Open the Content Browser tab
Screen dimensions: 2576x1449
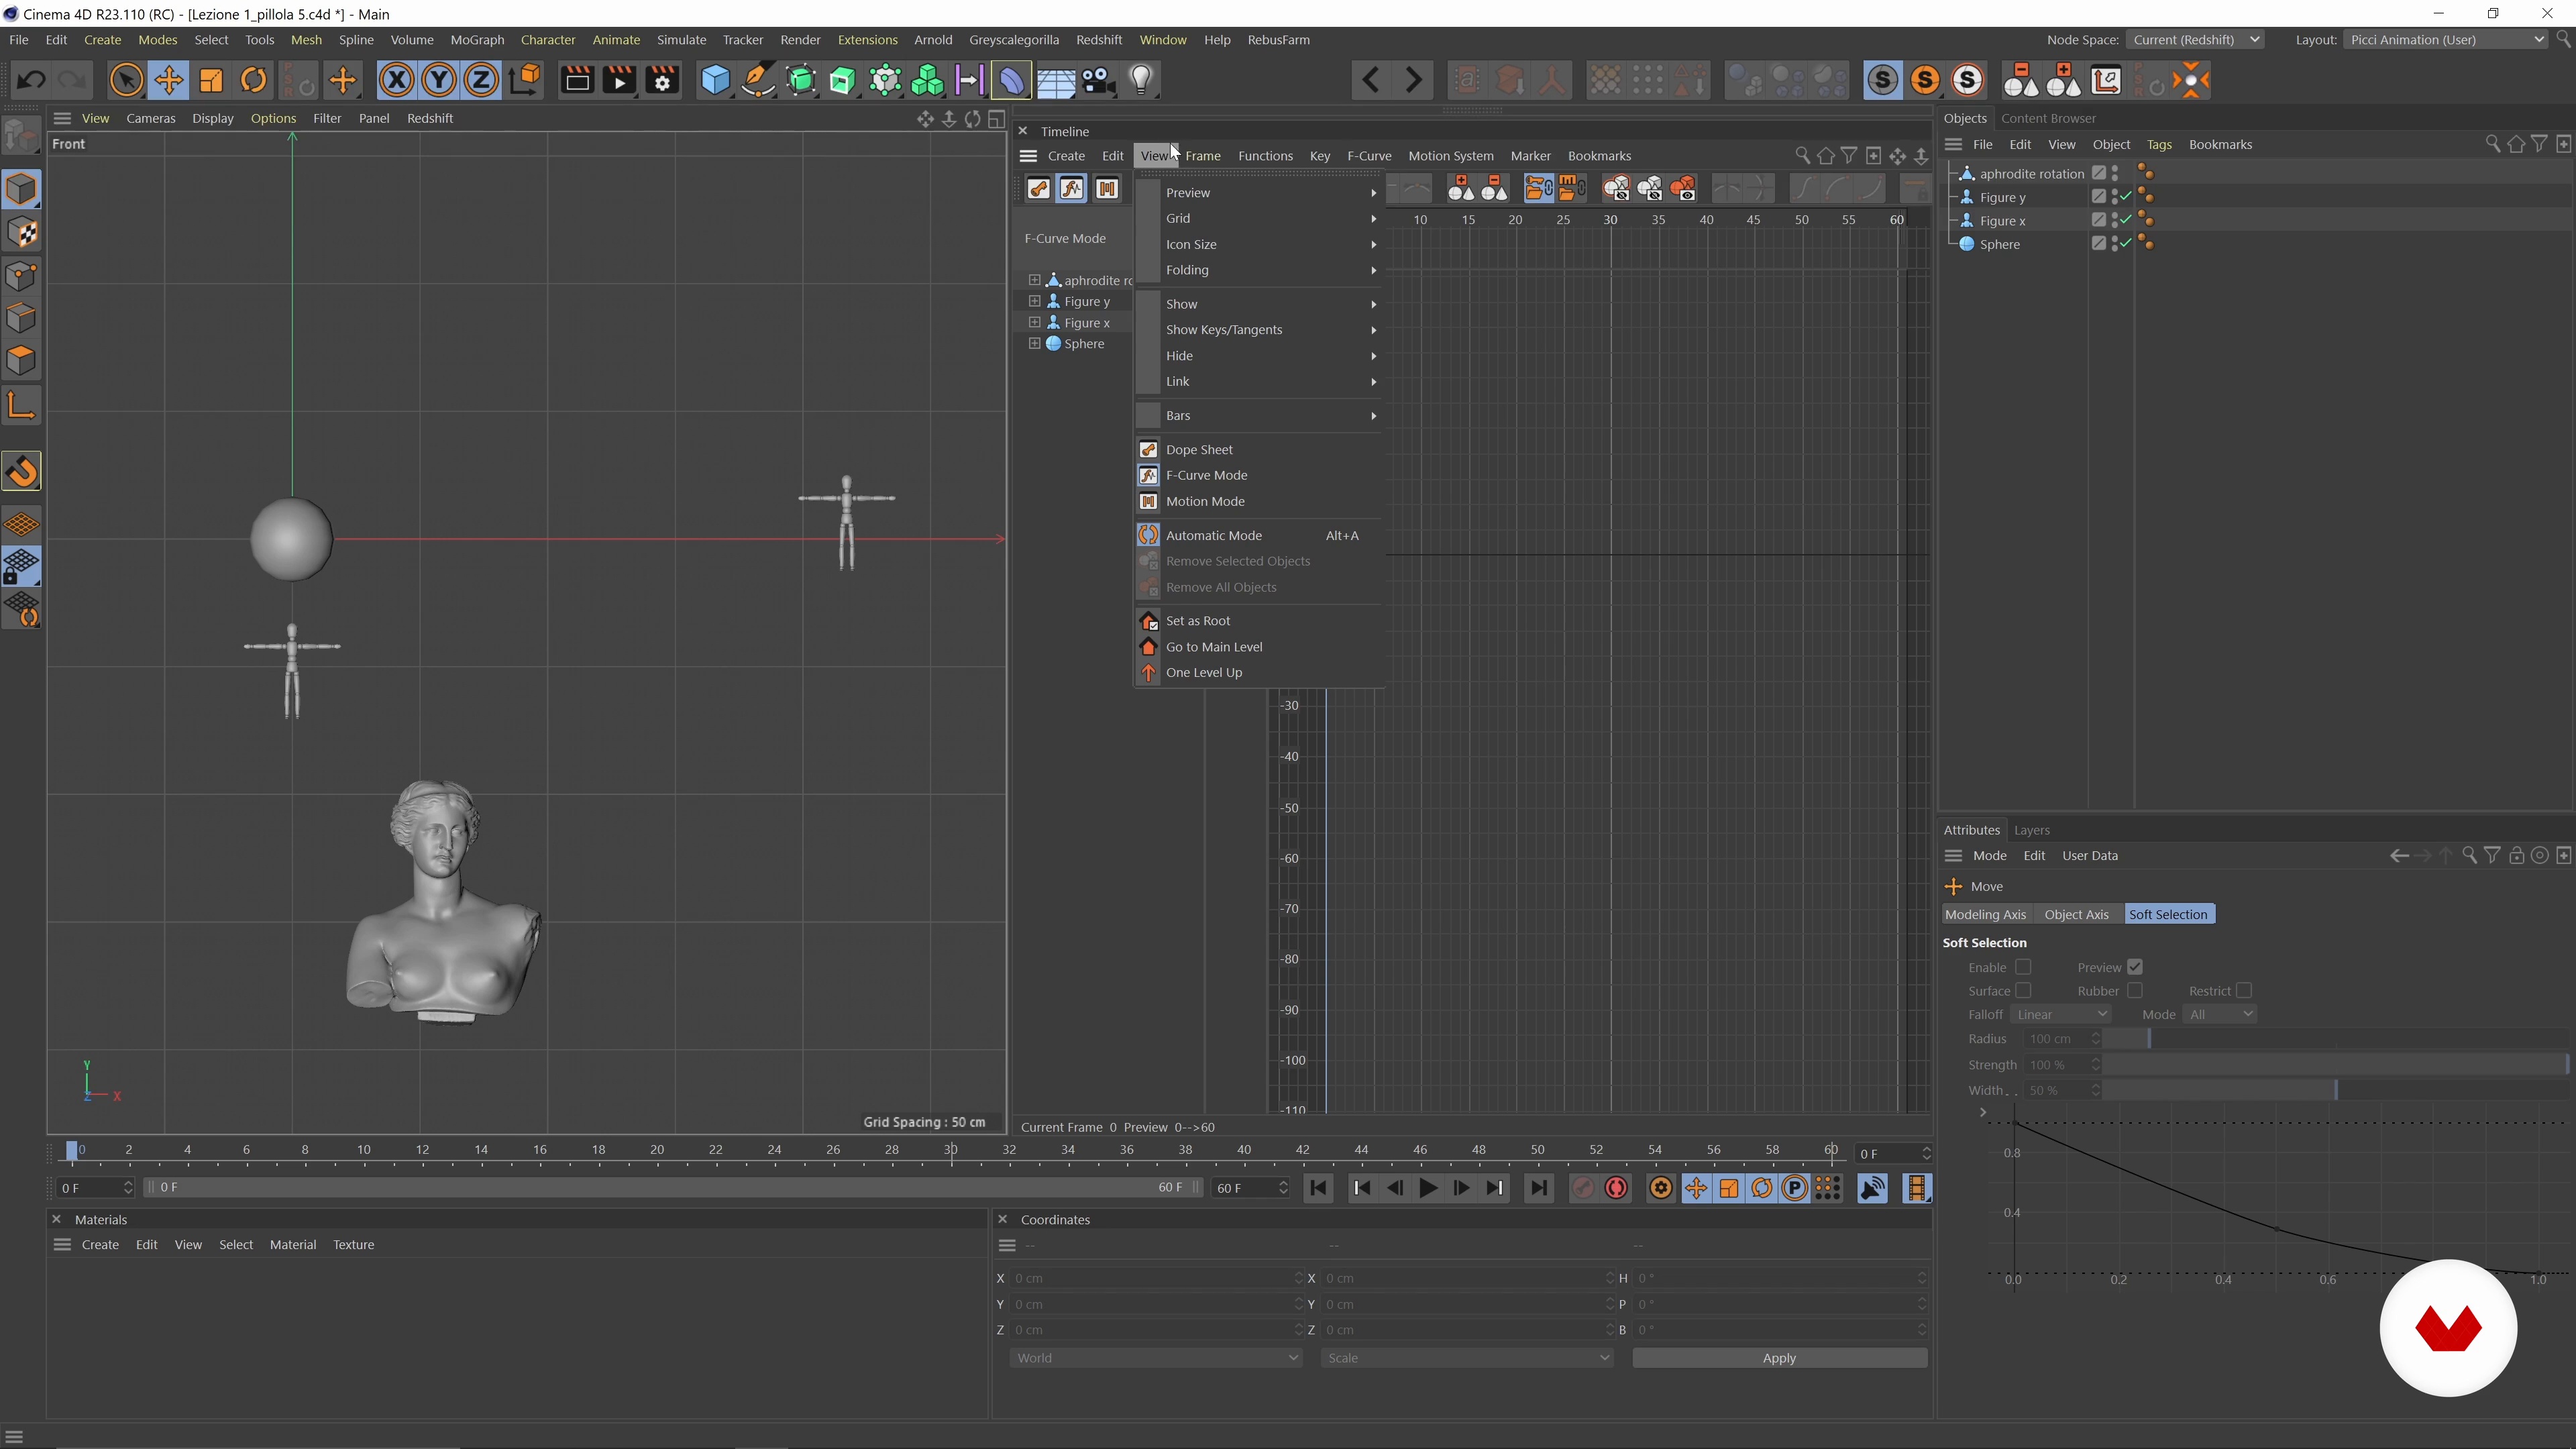pyautogui.click(x=2048, y=118)
